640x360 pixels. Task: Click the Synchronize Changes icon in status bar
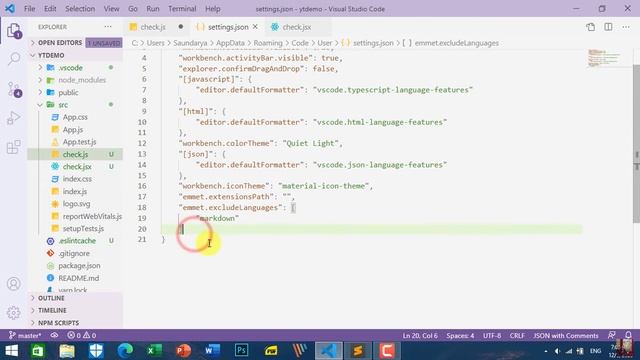[x=54, y=336]
